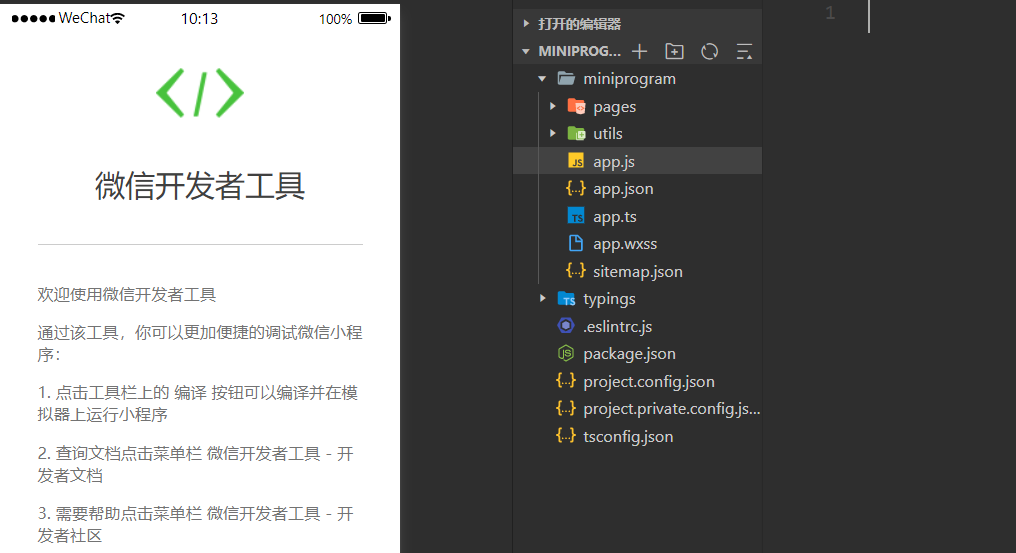Click the miniprogram folder icon
Screen dimensions: 1016x553
pos(566,78)
